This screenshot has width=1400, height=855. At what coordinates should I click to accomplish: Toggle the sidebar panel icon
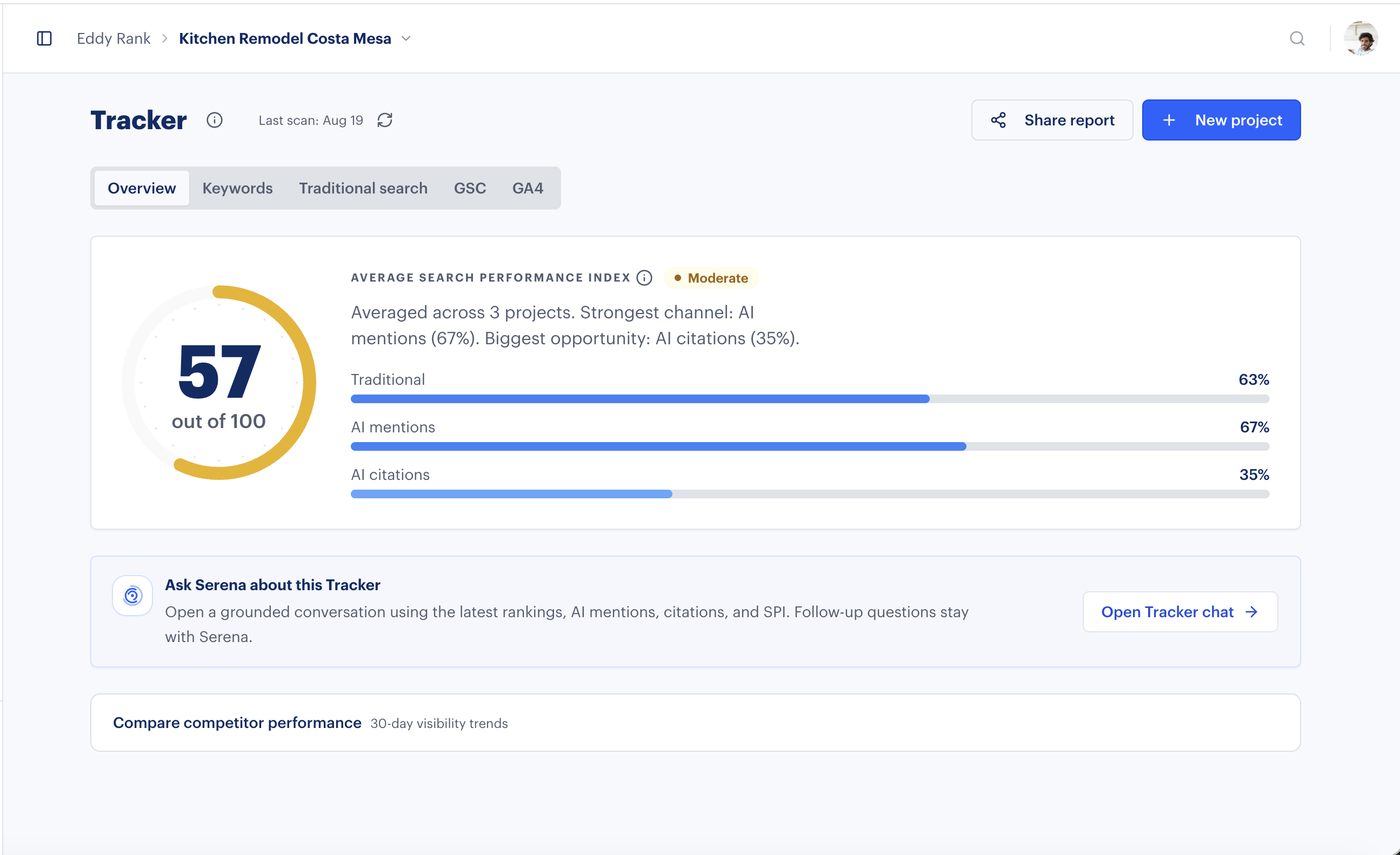pyautogui.click(x=44, y=38)
